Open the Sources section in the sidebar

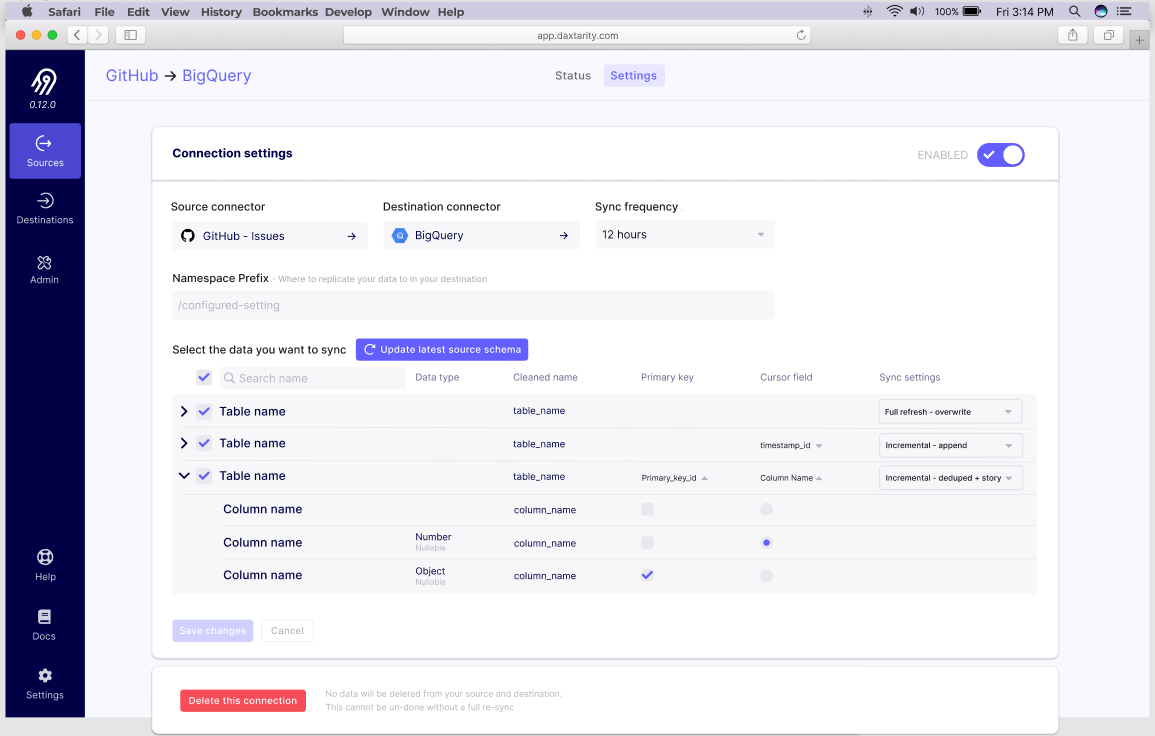tap(44, 151)
